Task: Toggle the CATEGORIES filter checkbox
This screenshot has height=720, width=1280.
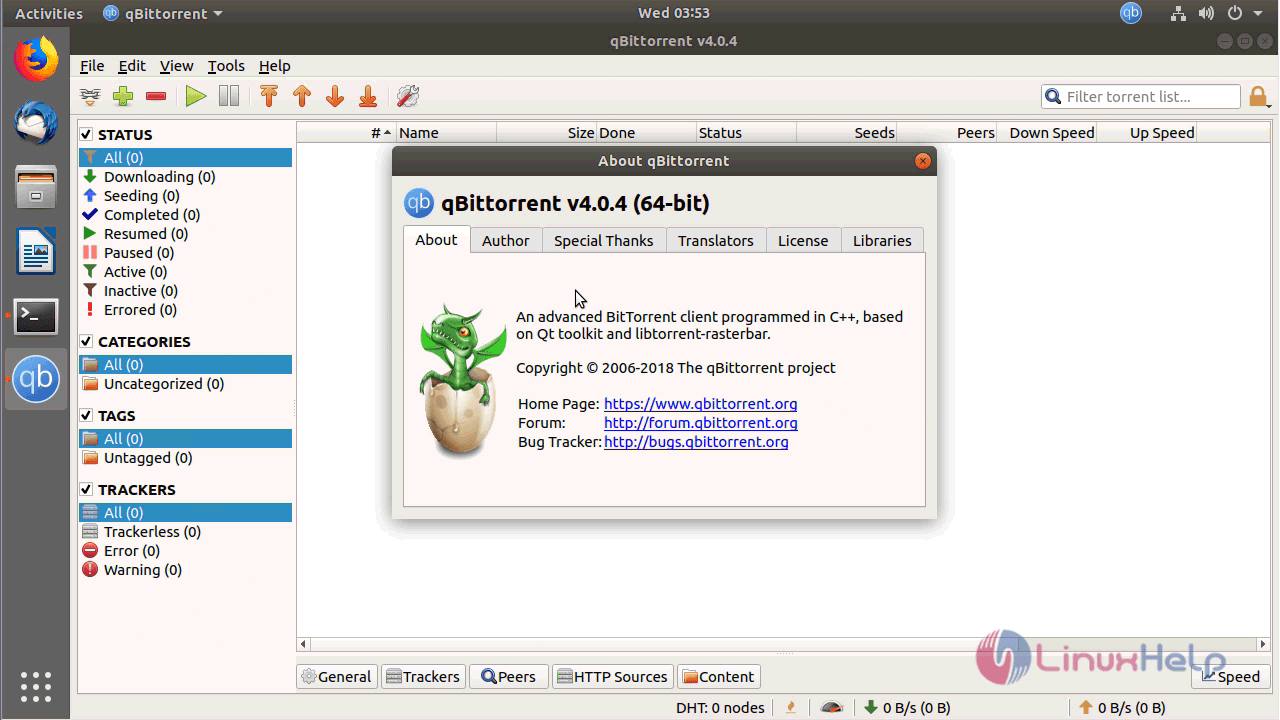Action: [86, 341]
